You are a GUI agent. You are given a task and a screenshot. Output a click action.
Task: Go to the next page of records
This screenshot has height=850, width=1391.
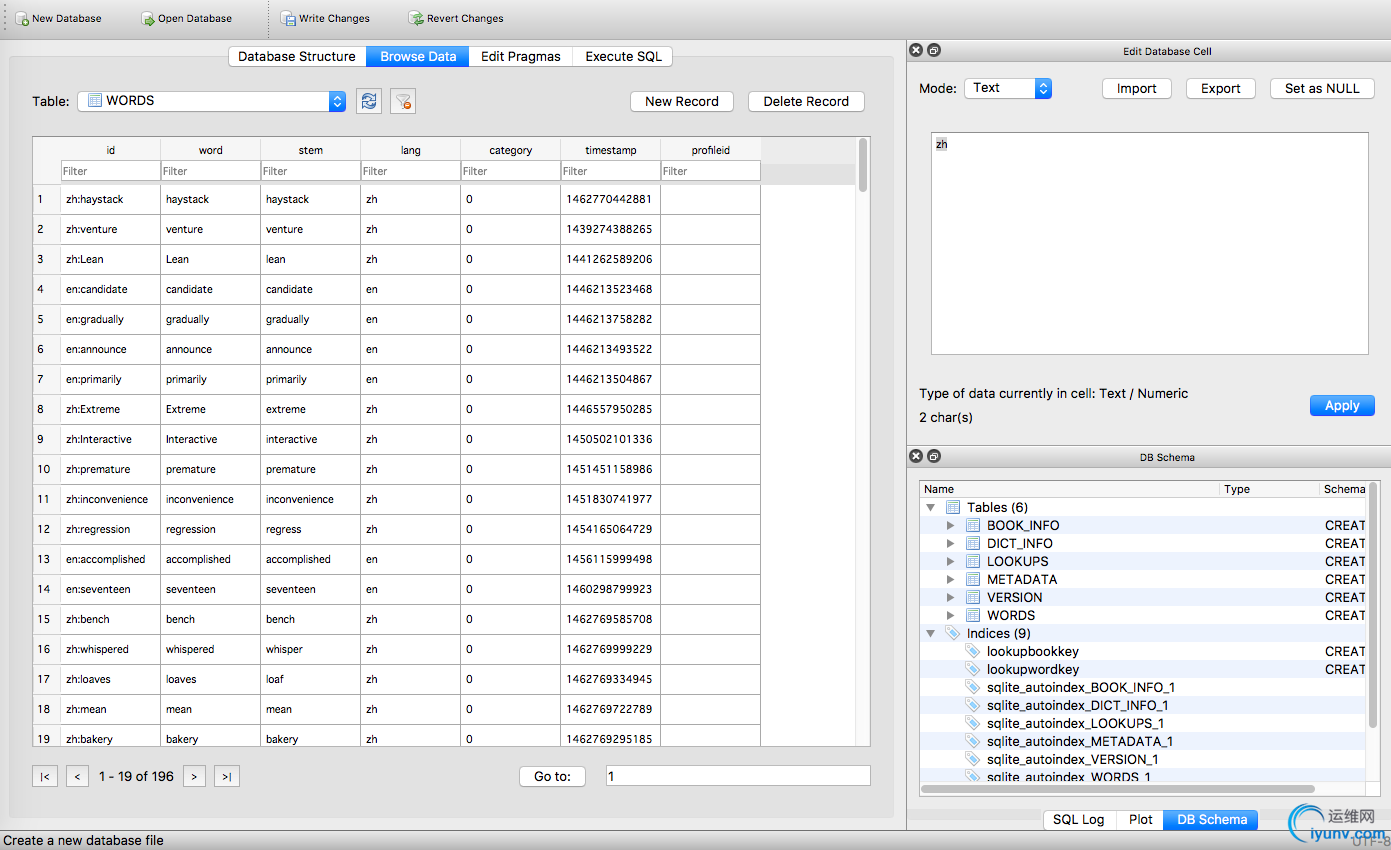coord(195,776)
